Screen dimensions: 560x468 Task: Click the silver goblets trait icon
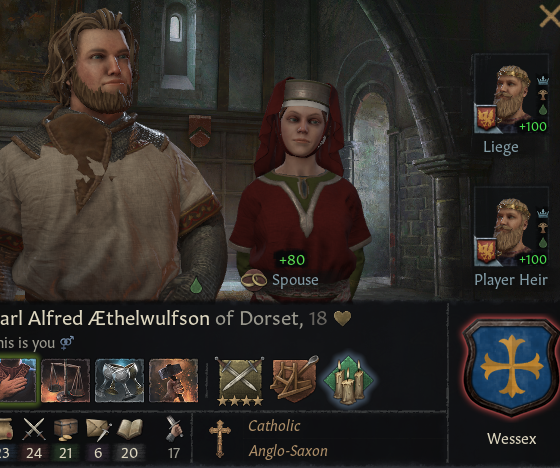pyautogui.click(x=119, y=381)
